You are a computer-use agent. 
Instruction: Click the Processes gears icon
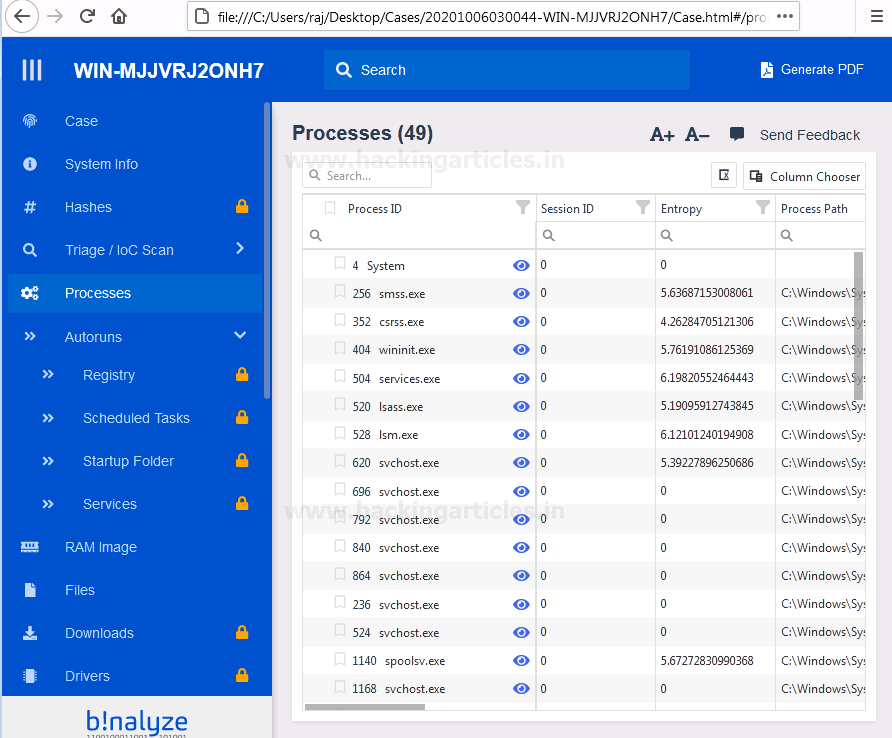pos(30,293)
